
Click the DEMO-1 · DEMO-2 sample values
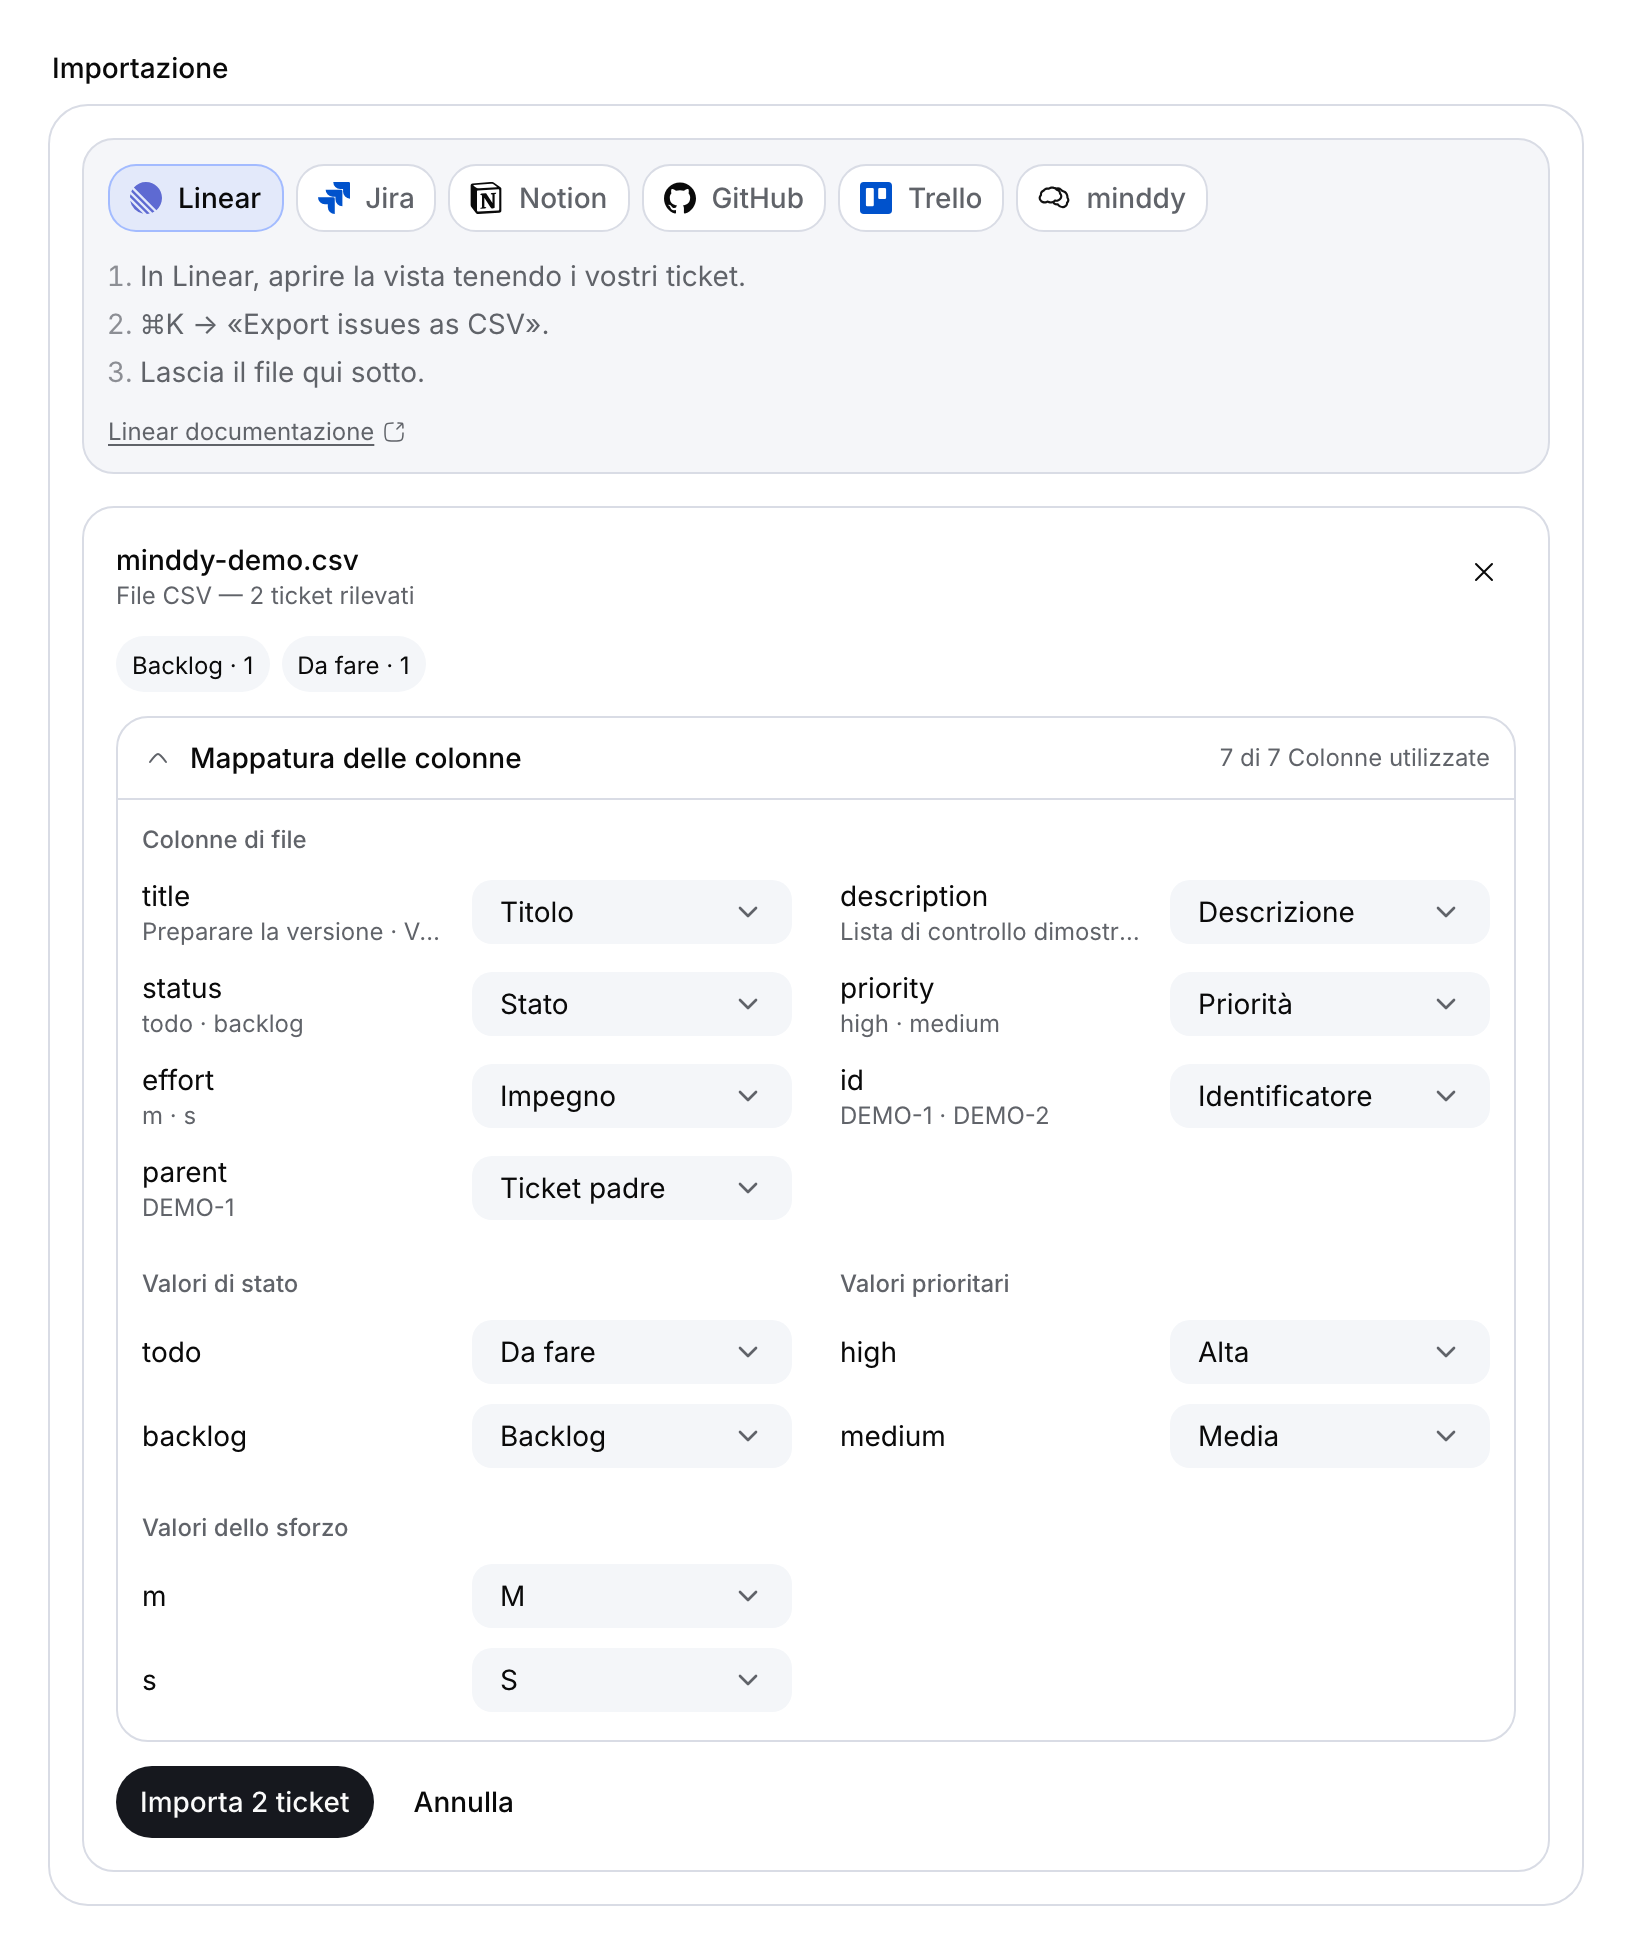tap(945, 1116)
